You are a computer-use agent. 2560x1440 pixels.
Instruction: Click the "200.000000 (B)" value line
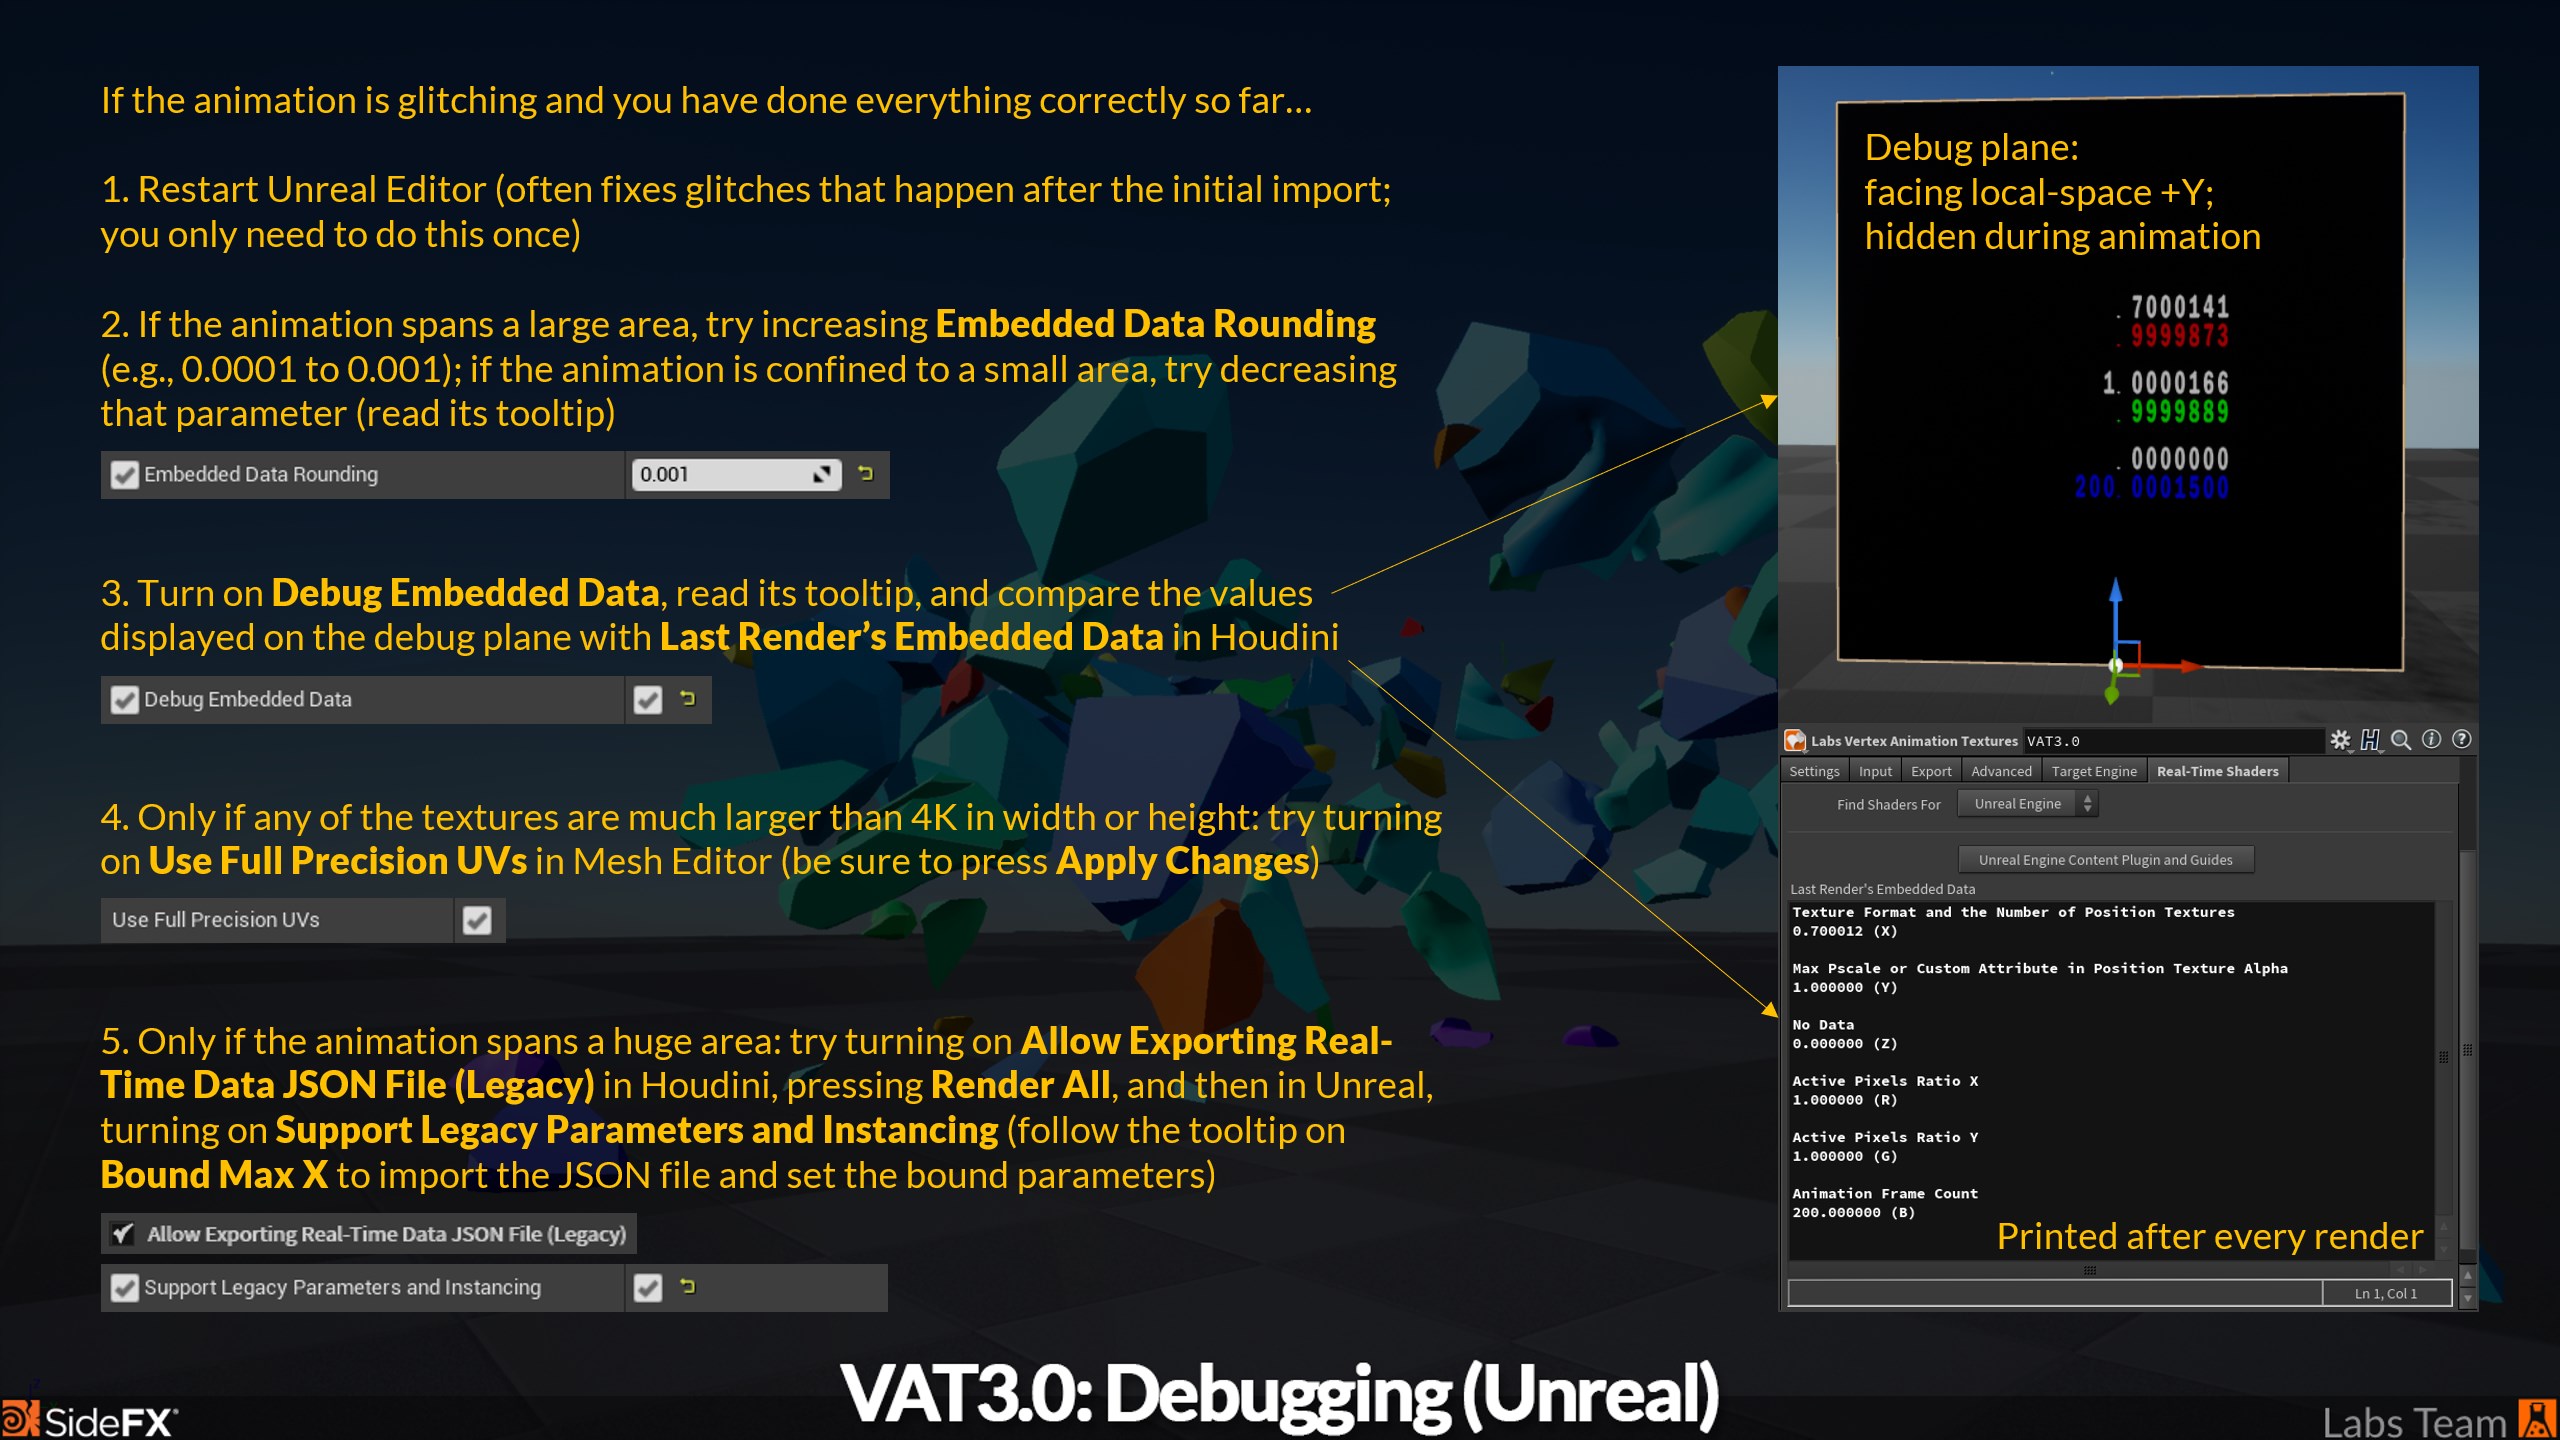click(x=1854, y=1212)
